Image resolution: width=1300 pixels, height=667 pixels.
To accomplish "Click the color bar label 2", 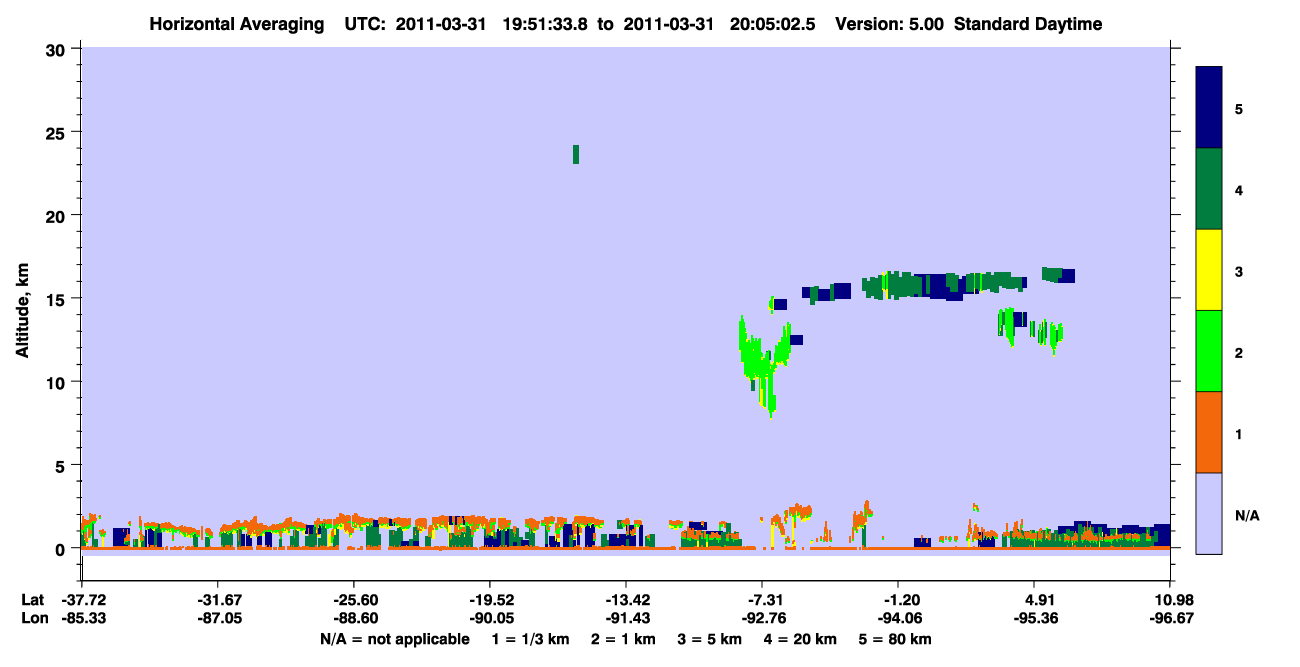I will pyautogui.click(x=1239, y=352).
